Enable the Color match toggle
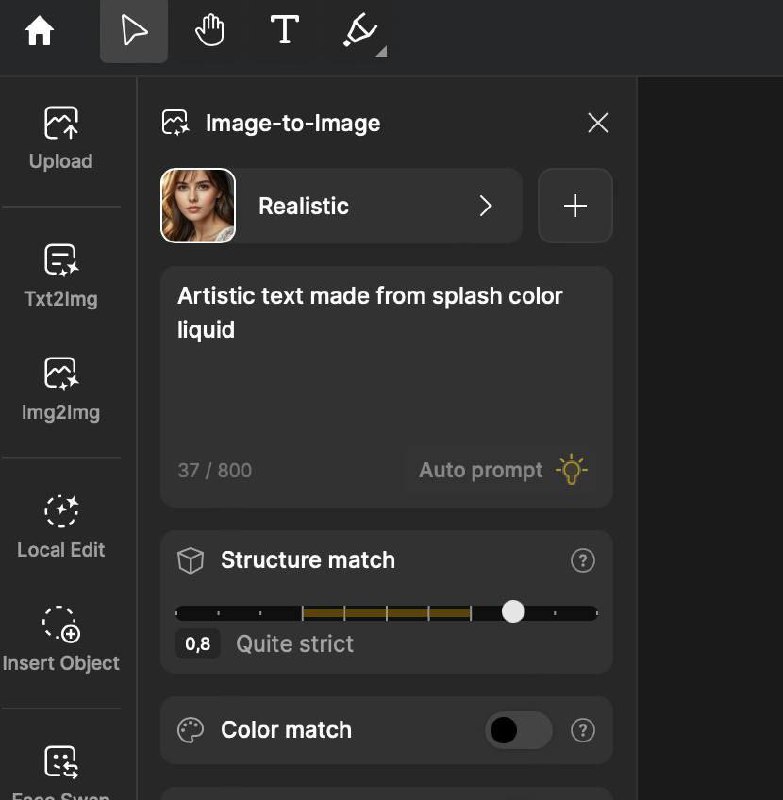Viewport: 783px width, 800px height. pos(518,730)
